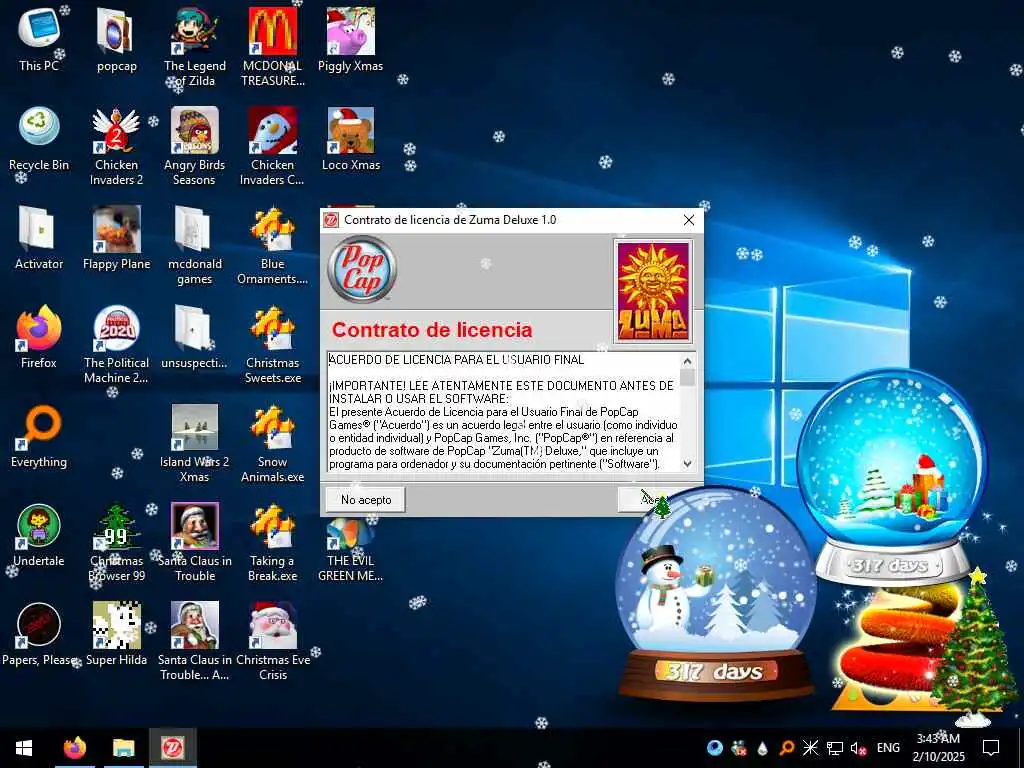Select The Political Machine 2020 icon
Image resolution: width=1024 pixels, height=768 pixels.
(116, 345)
